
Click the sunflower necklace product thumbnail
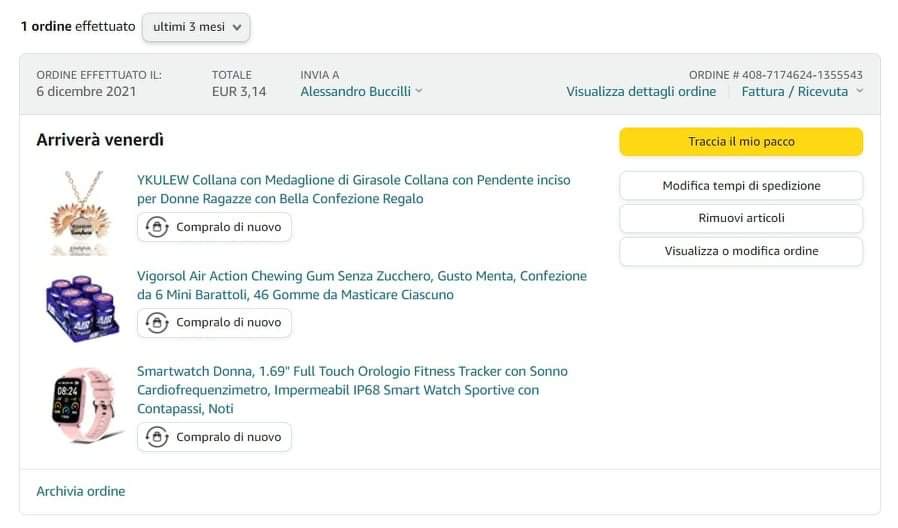(x=80, y=212)
